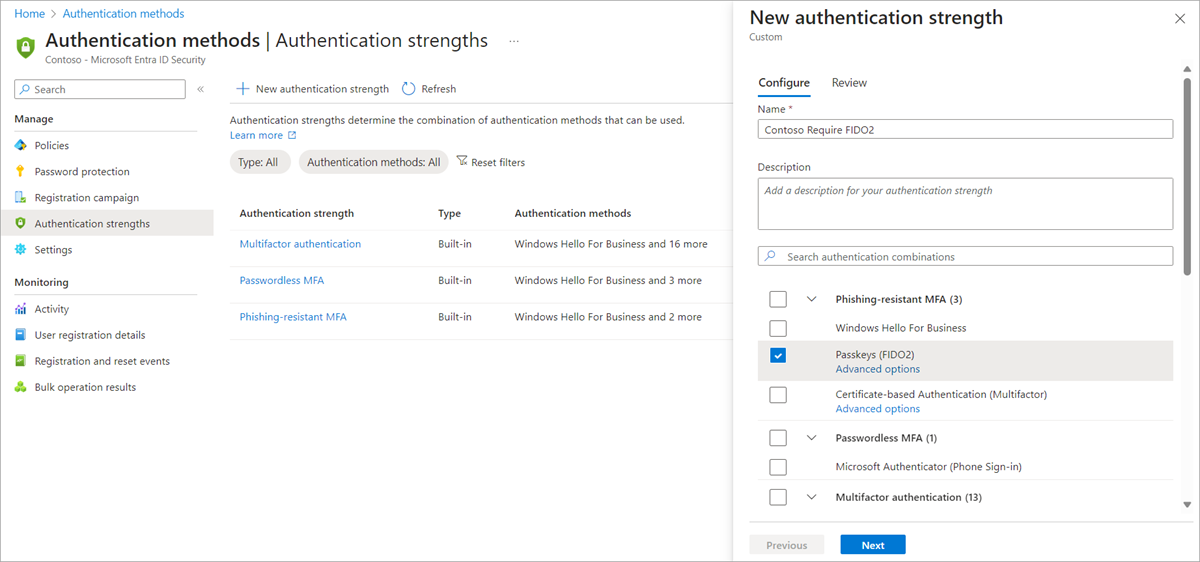Click Search authentication combinations field
The image size is (1200, 562).
[x=965, y=257]
